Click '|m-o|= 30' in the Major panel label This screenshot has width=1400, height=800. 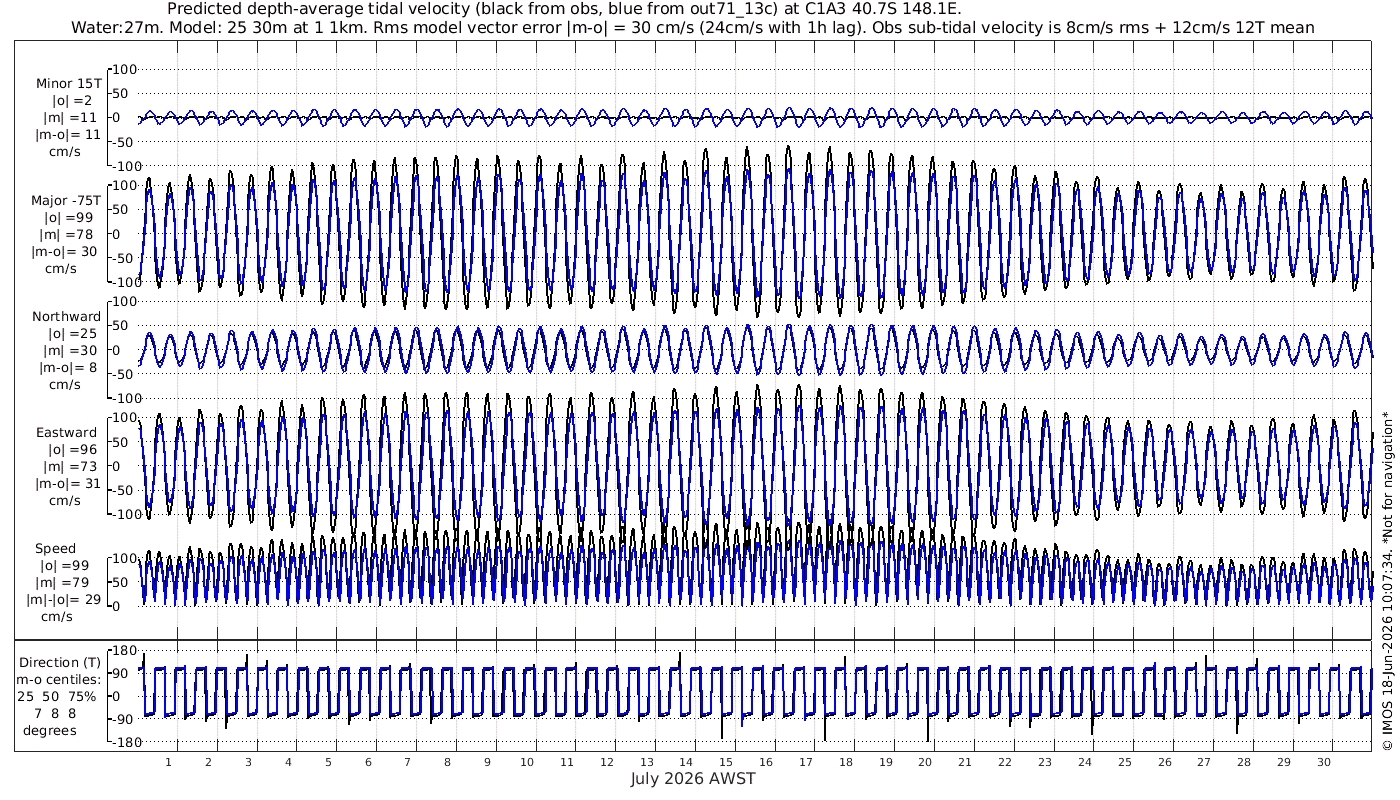(65, 252)
